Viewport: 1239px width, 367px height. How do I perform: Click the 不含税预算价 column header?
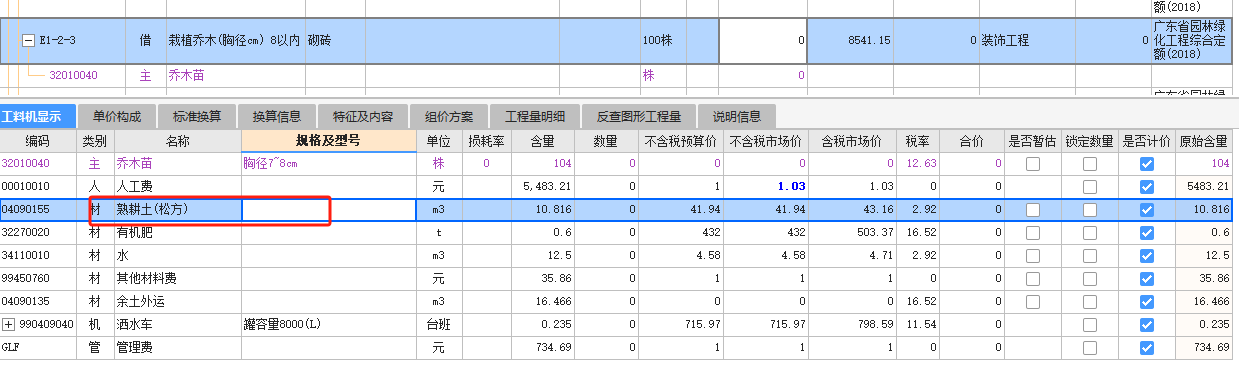click(681, 141)
